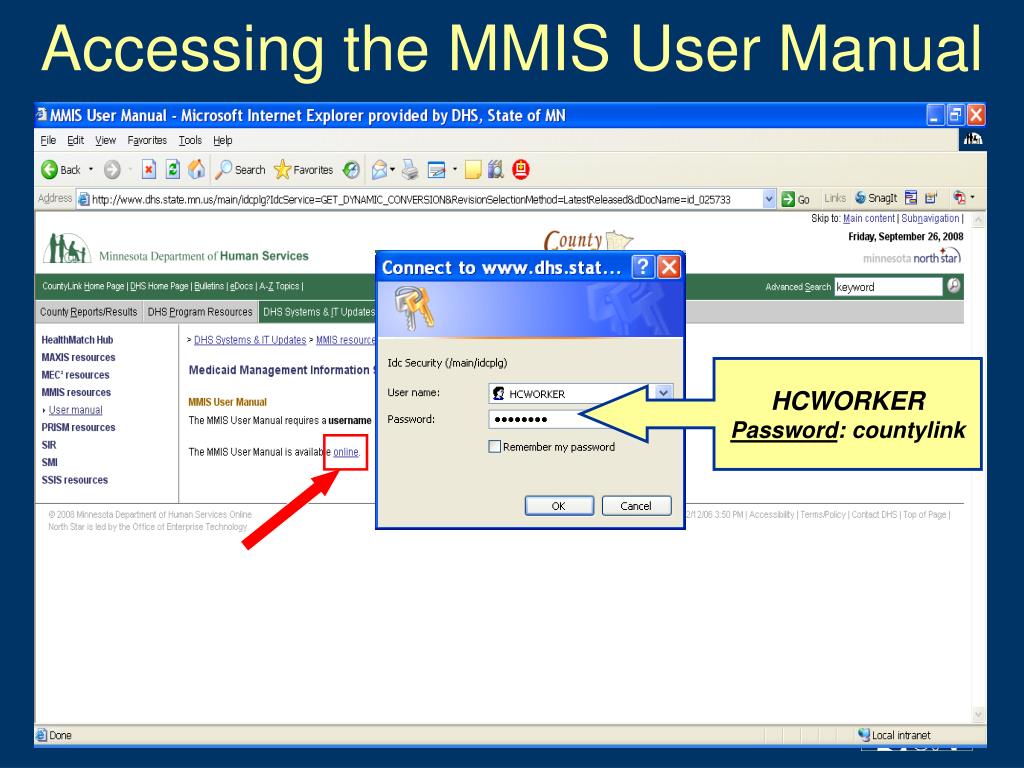Open the User name dropdown arrow
Viewport: 1024px width, 768px height.
click(x=663, y=393)
